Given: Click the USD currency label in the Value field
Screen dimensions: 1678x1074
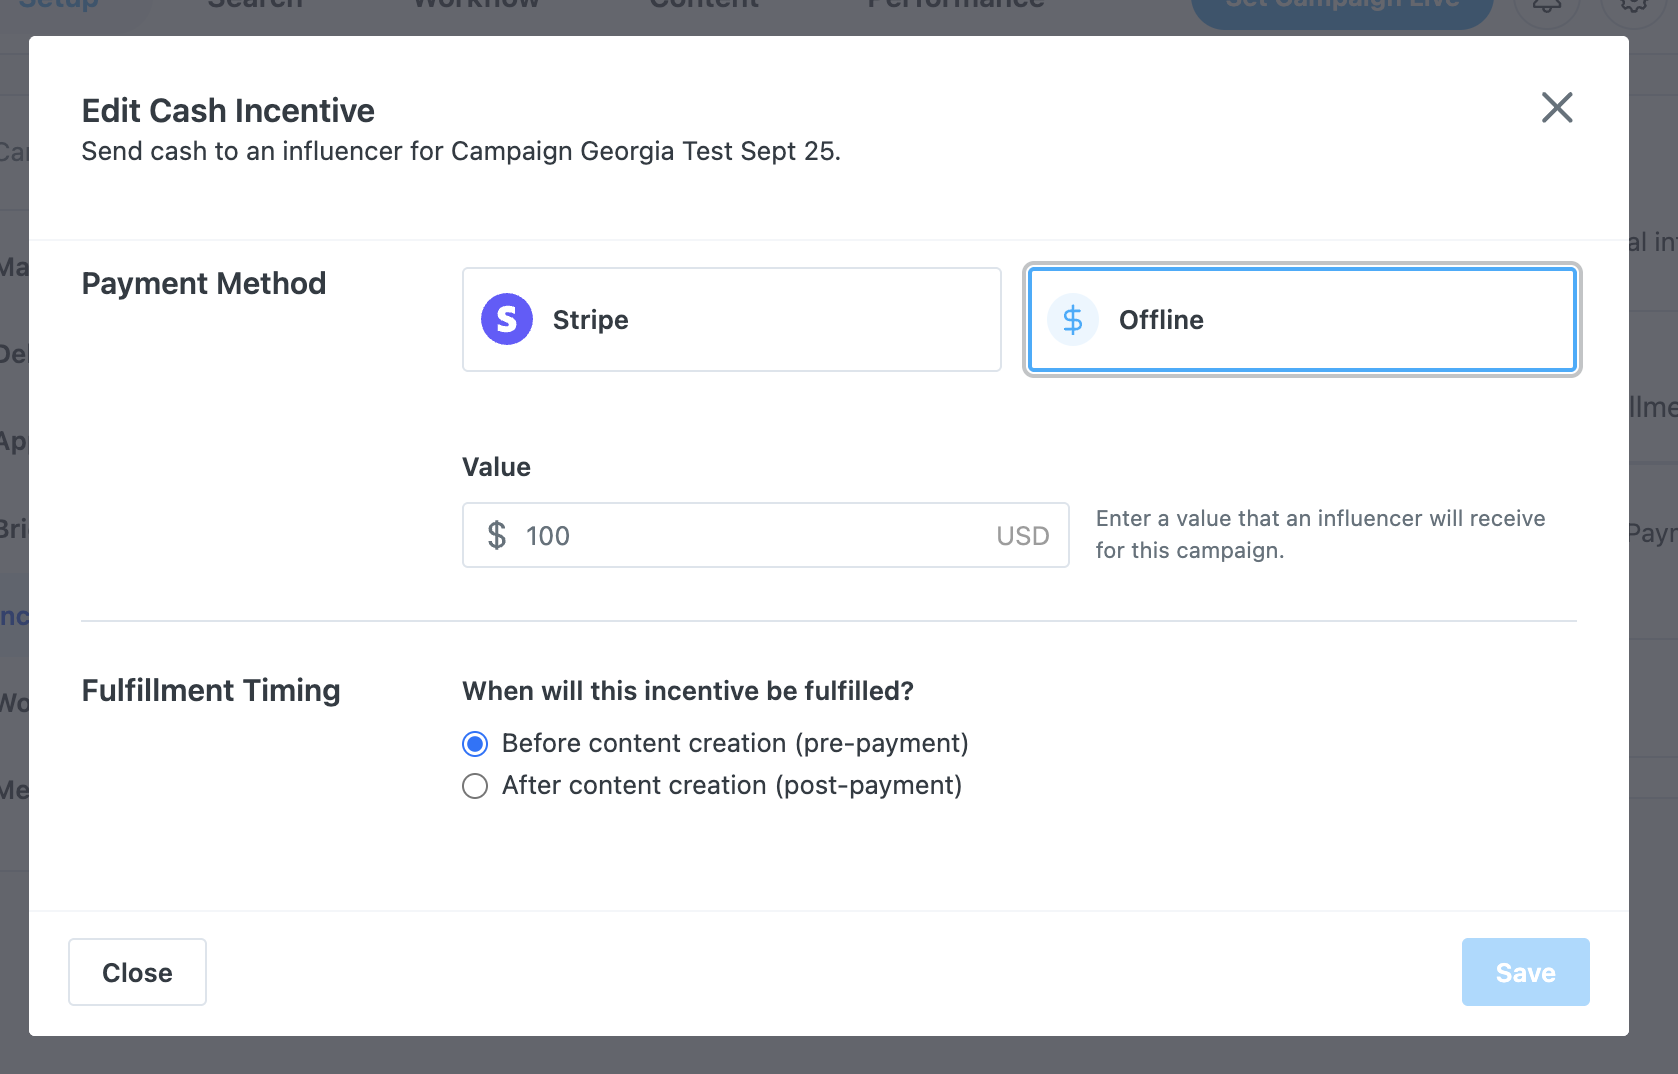Looking at the screenshot, I should click(x=1022, y=536).
